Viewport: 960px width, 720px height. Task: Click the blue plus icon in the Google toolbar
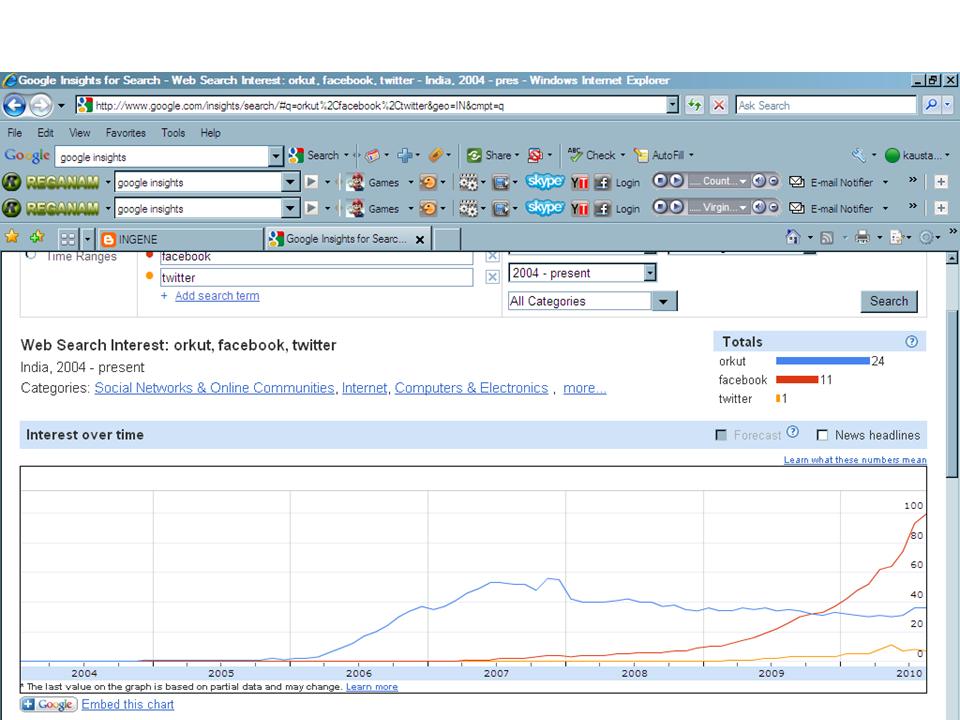point(405,156)
